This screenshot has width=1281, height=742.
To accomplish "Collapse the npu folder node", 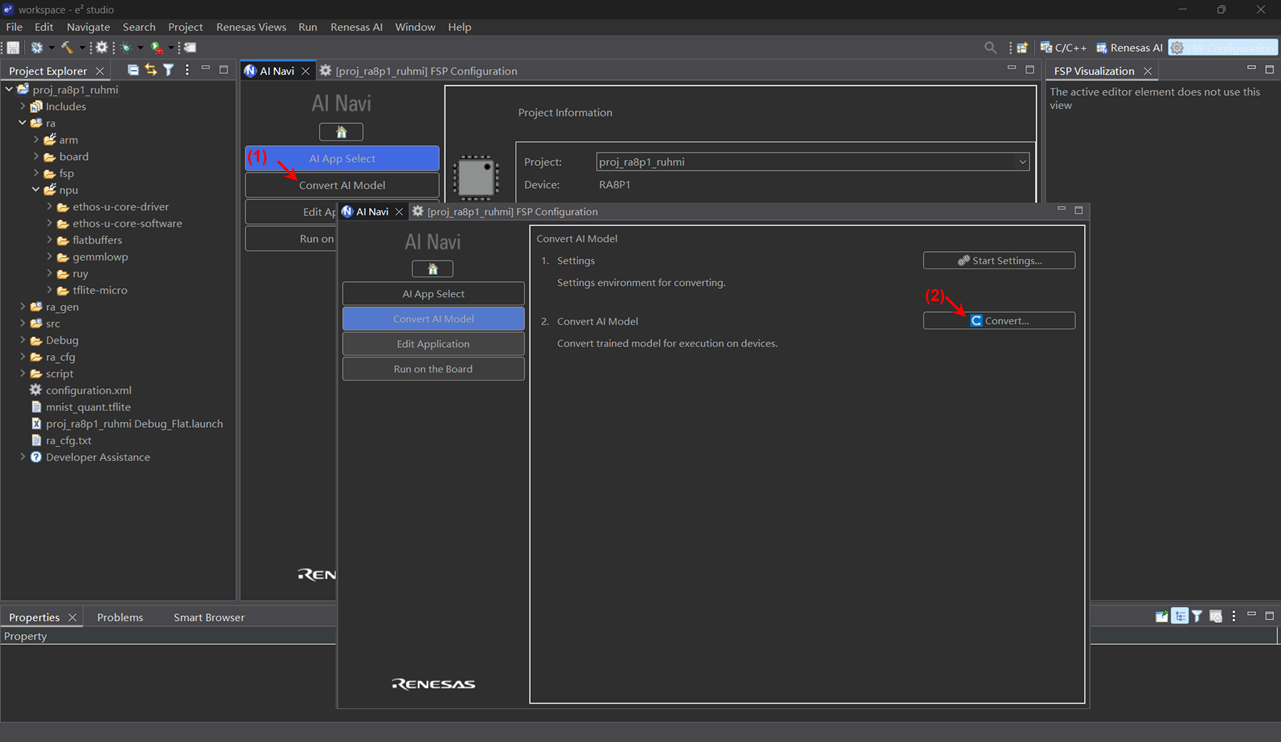I will (x=36, y=190).
